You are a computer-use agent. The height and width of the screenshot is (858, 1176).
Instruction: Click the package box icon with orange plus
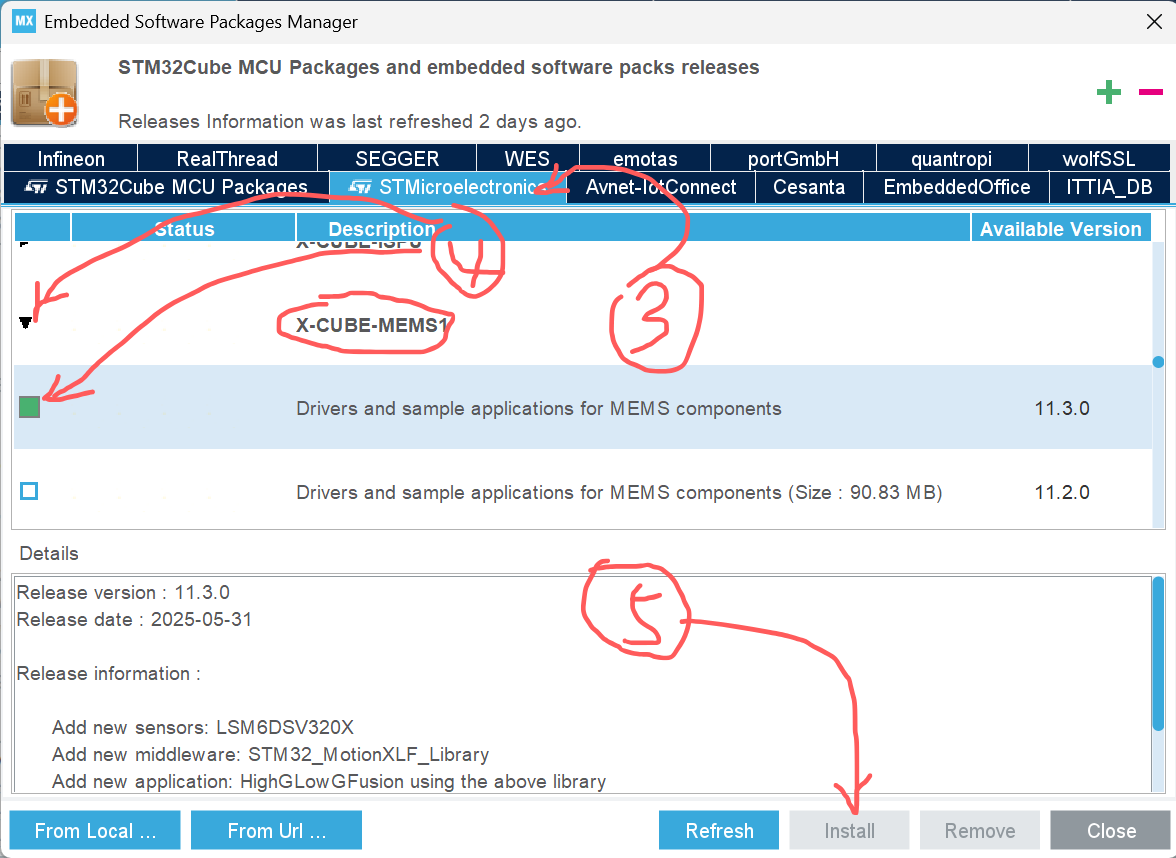[45, 93]
